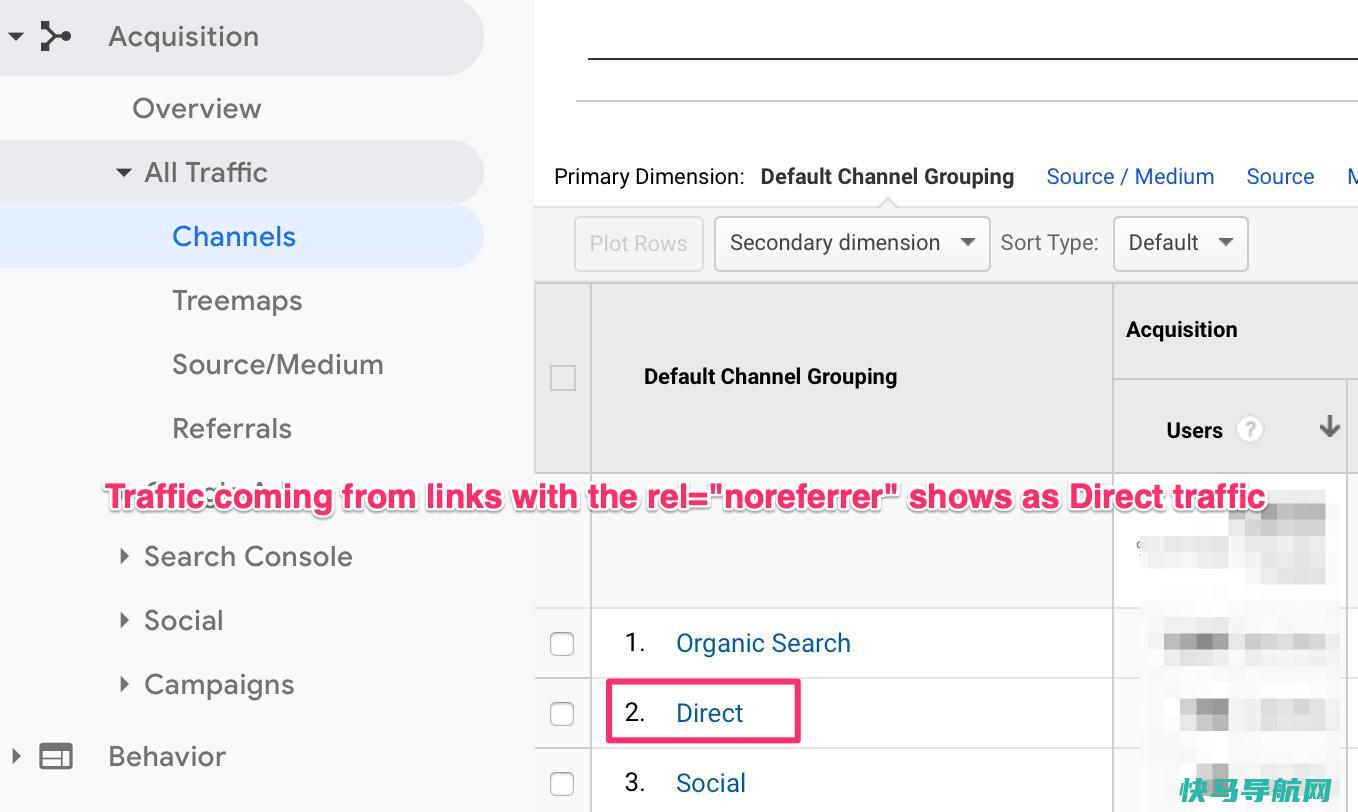Click the Plot Rows button

click(638, 243)
